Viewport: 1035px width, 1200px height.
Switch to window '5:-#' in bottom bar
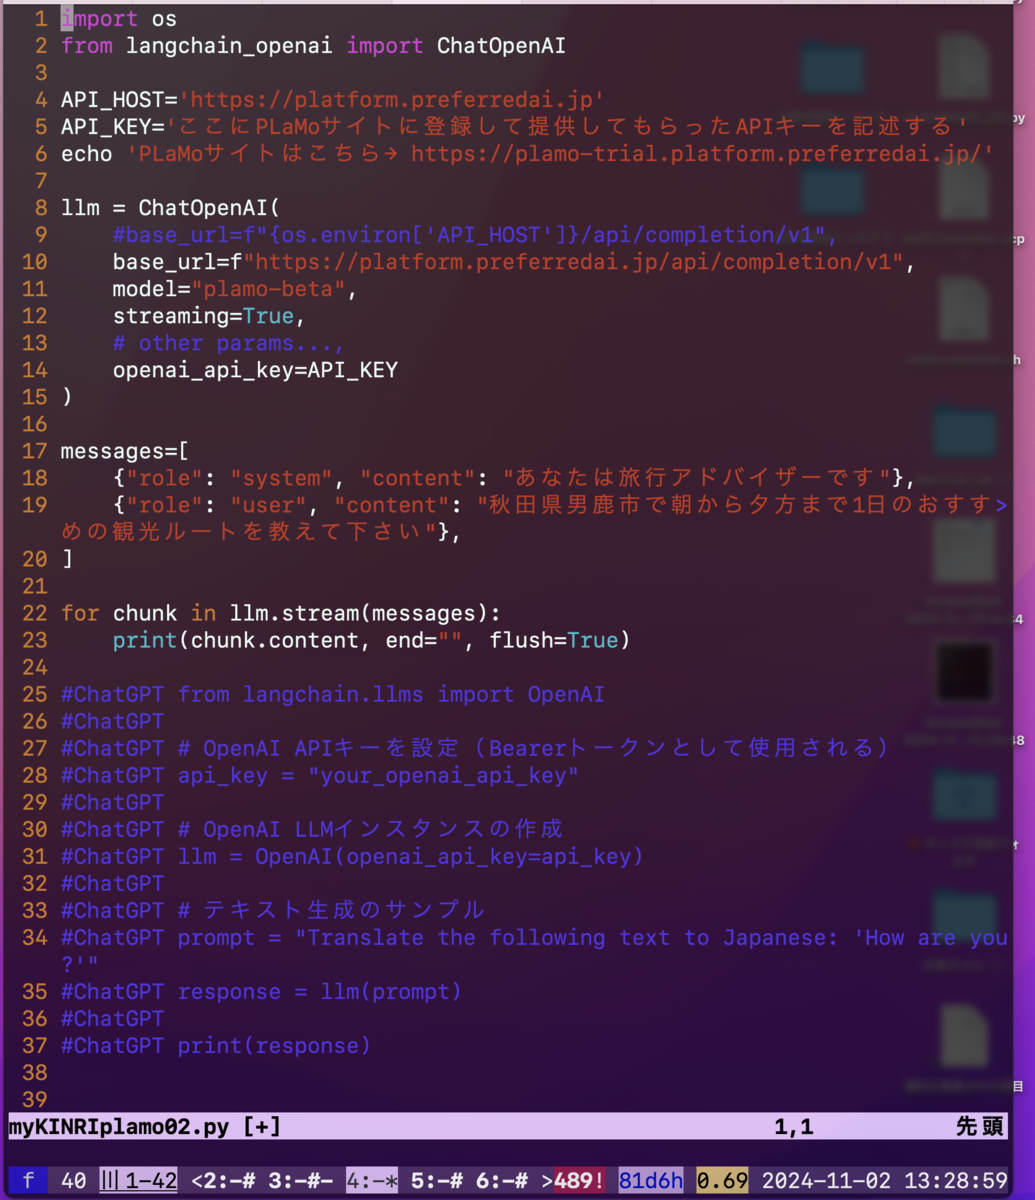pyautogui.click(x=437, y=1180)
